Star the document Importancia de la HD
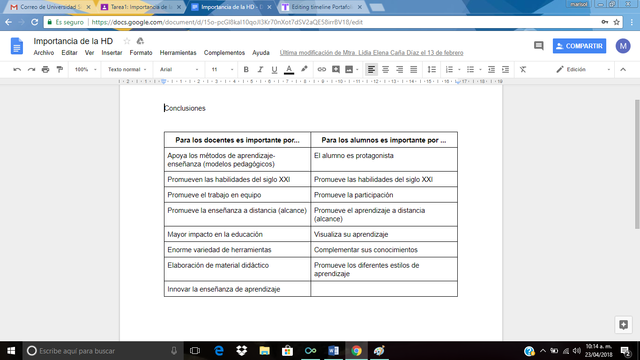The width and height of the screenshot is (640, 360). coord(127,41)
